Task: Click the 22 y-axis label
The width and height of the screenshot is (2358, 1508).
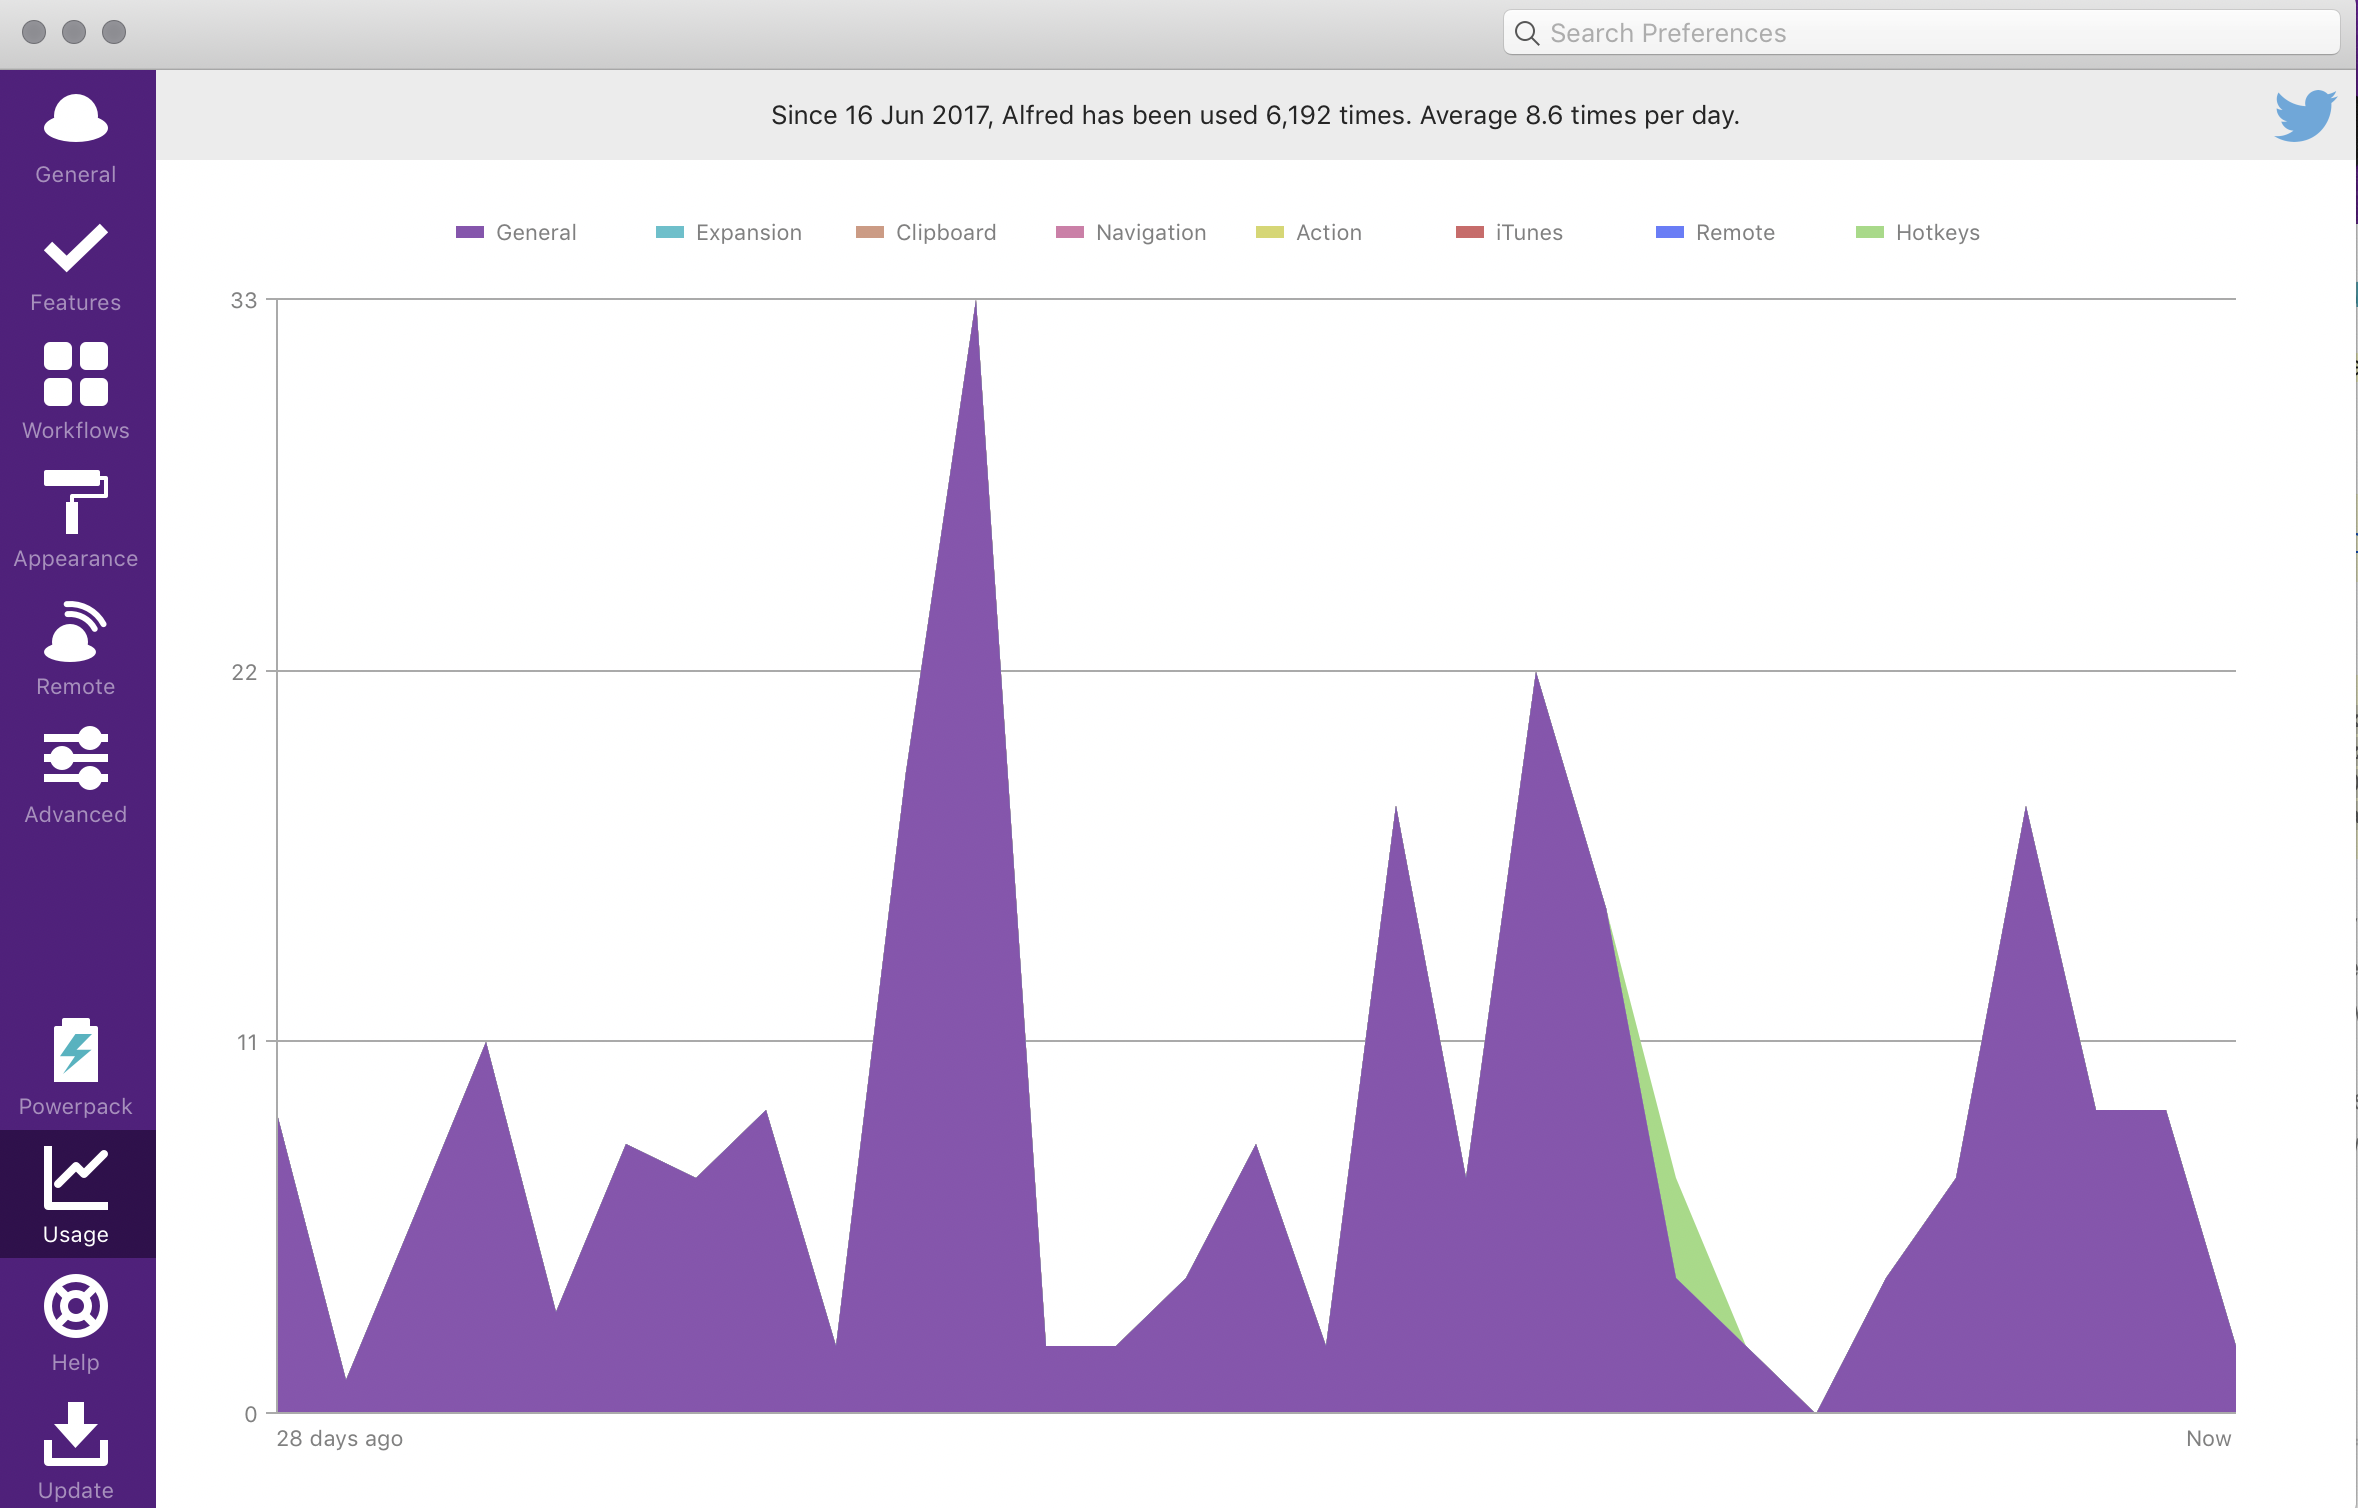Action: point(244,672)
